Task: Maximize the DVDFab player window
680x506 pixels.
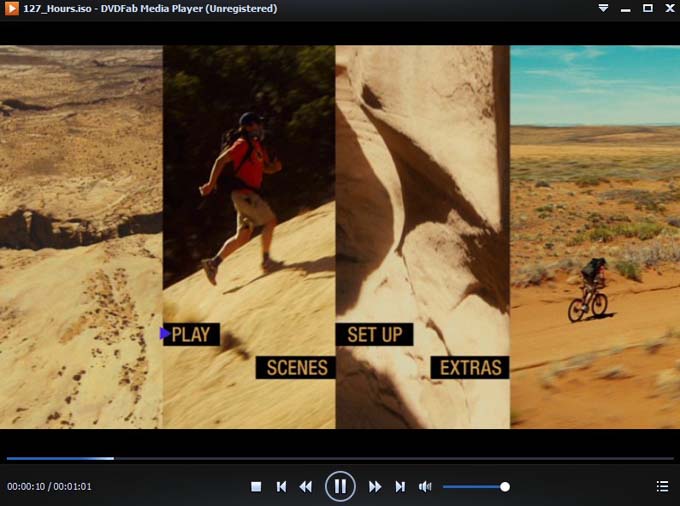Action: click(647, 8)
